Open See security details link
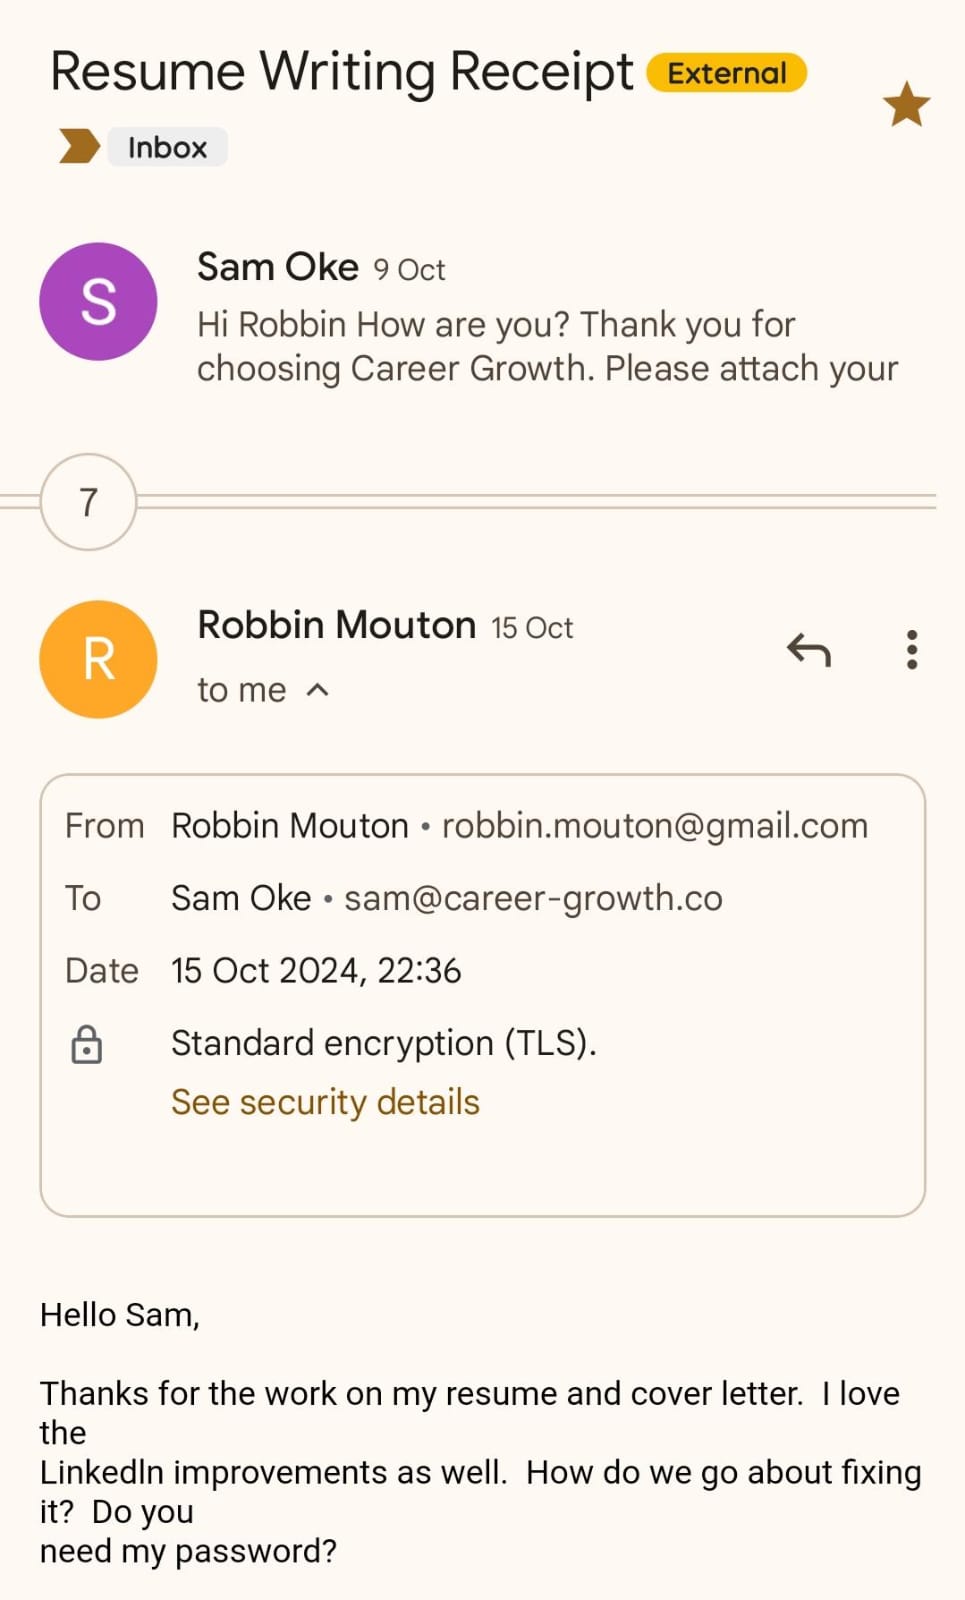The image size is (965, 1600). tap(325, 1102)
